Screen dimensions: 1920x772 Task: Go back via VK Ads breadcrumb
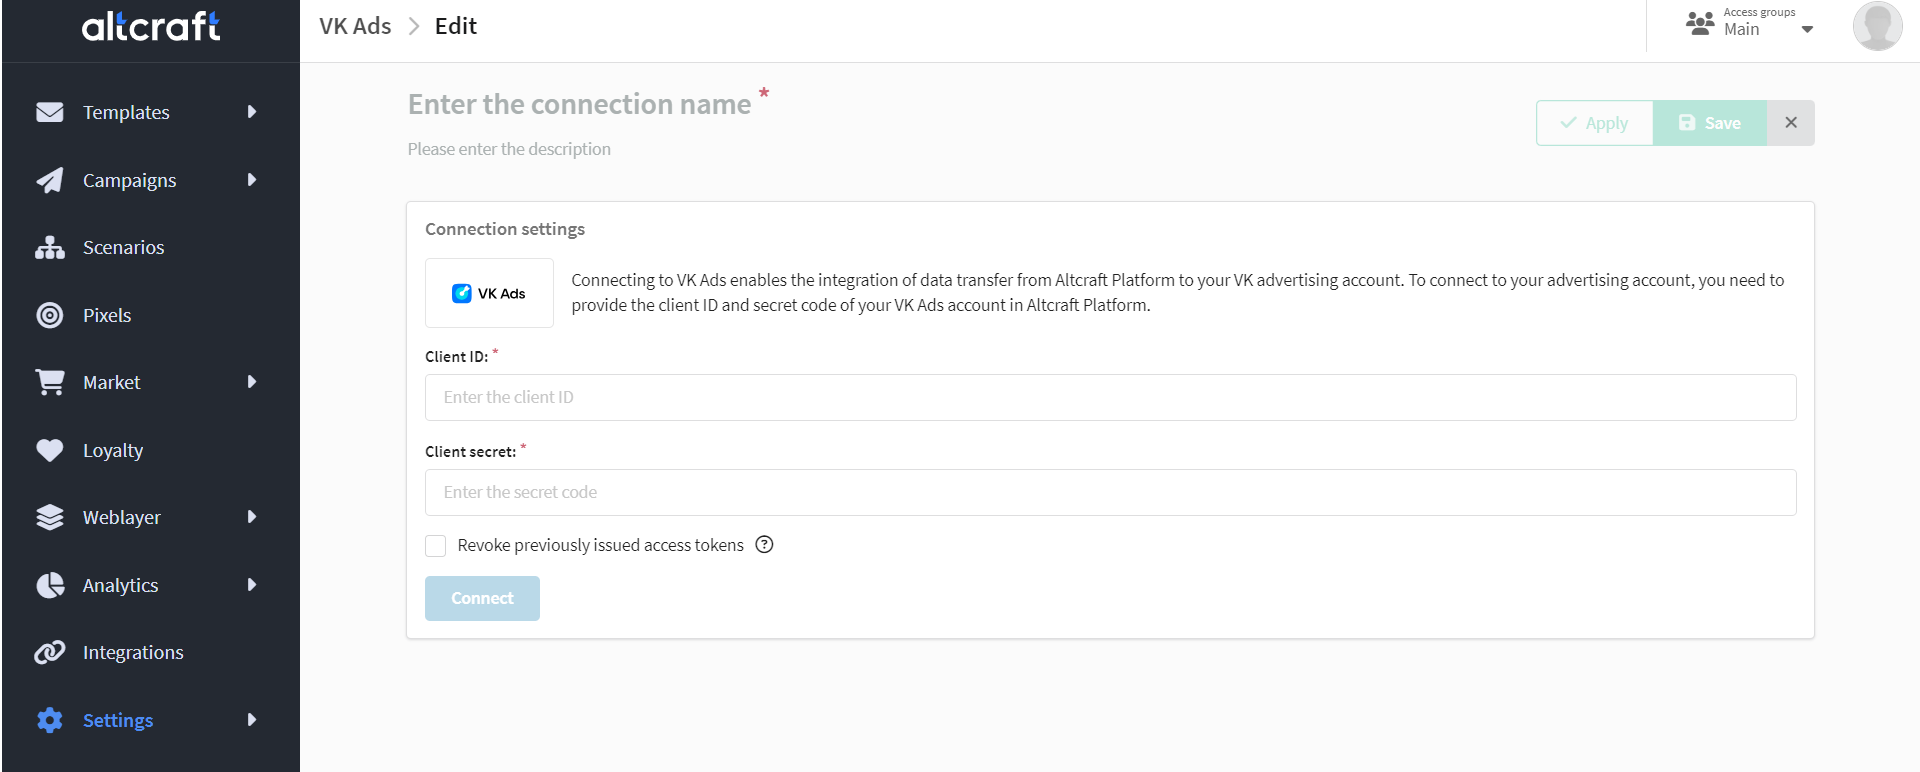click(x=355, y=26)
